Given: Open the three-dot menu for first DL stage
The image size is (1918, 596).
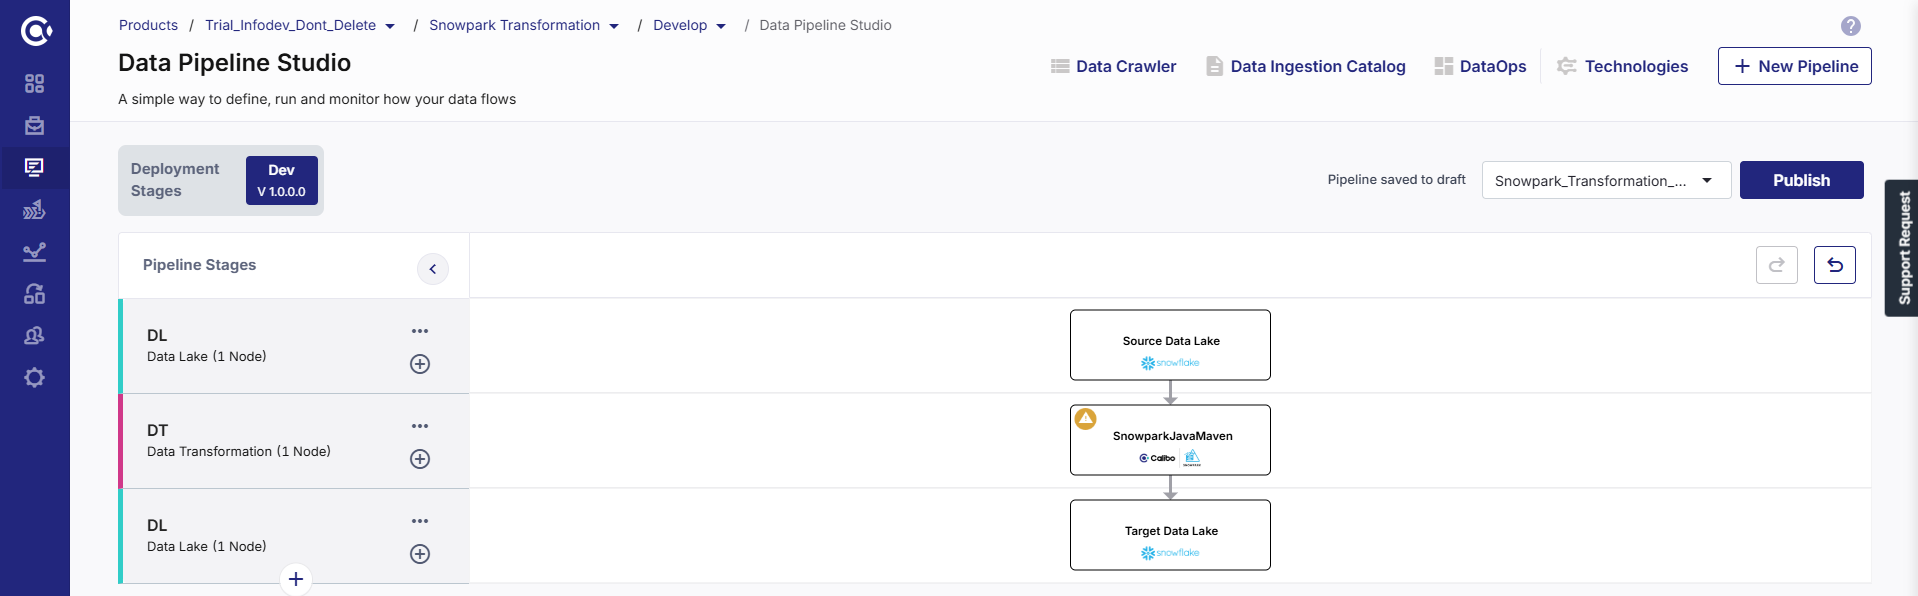Looking at the screenshot, I should point(420,331).
